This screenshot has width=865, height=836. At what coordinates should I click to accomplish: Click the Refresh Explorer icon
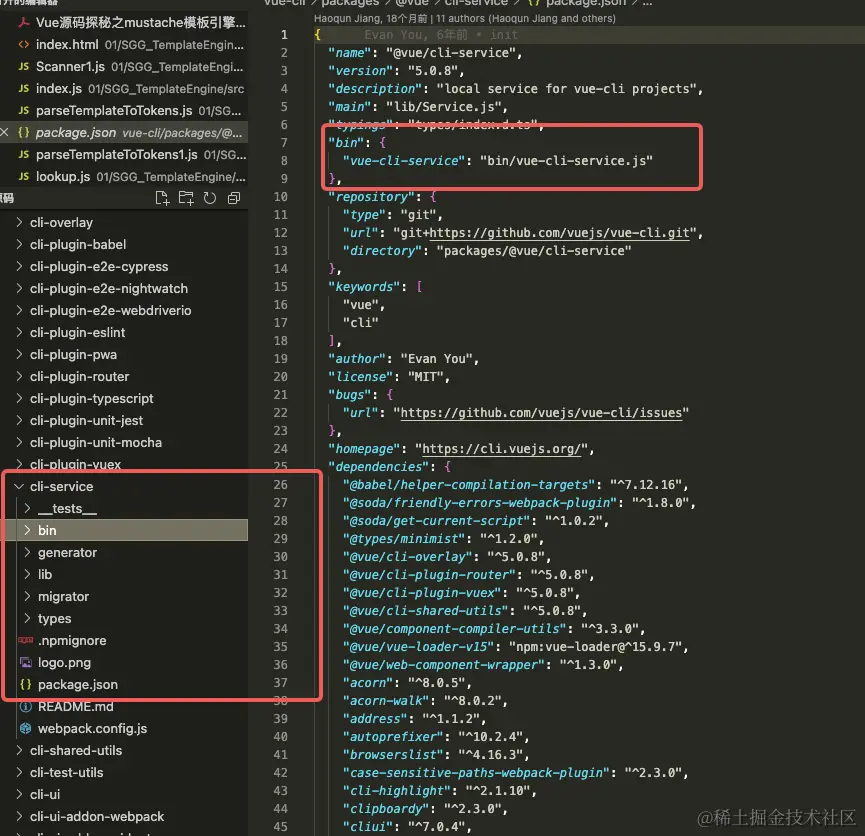point(210,198)
